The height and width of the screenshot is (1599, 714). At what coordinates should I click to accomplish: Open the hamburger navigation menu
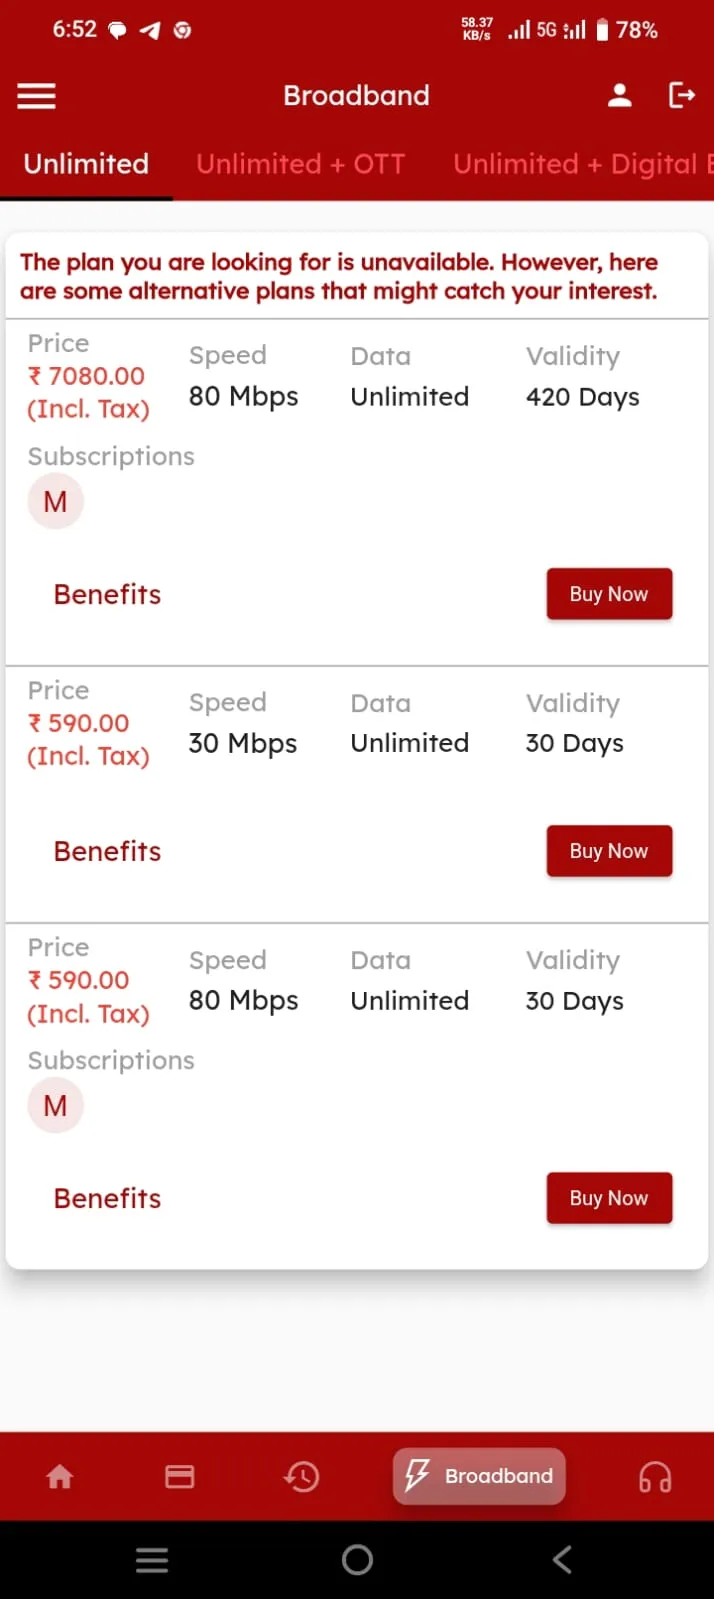click(x=37, y=96)
